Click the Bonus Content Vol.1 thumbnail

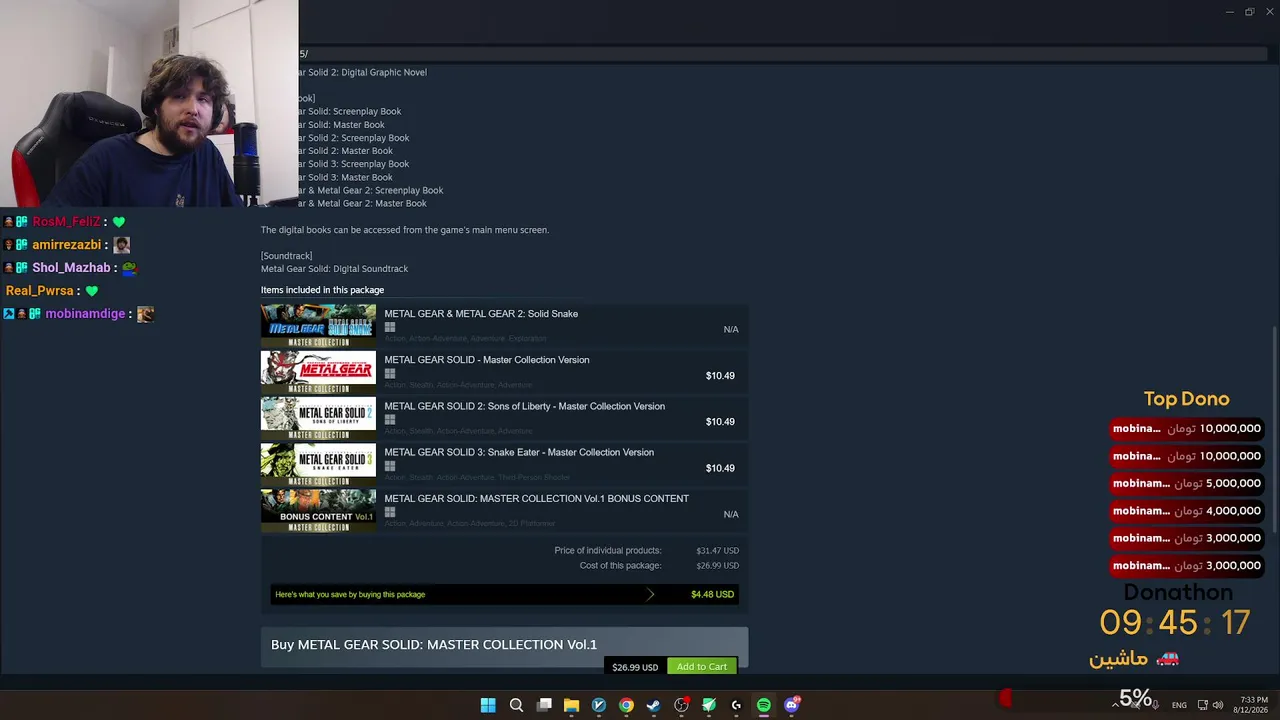(x=318, y=510)
